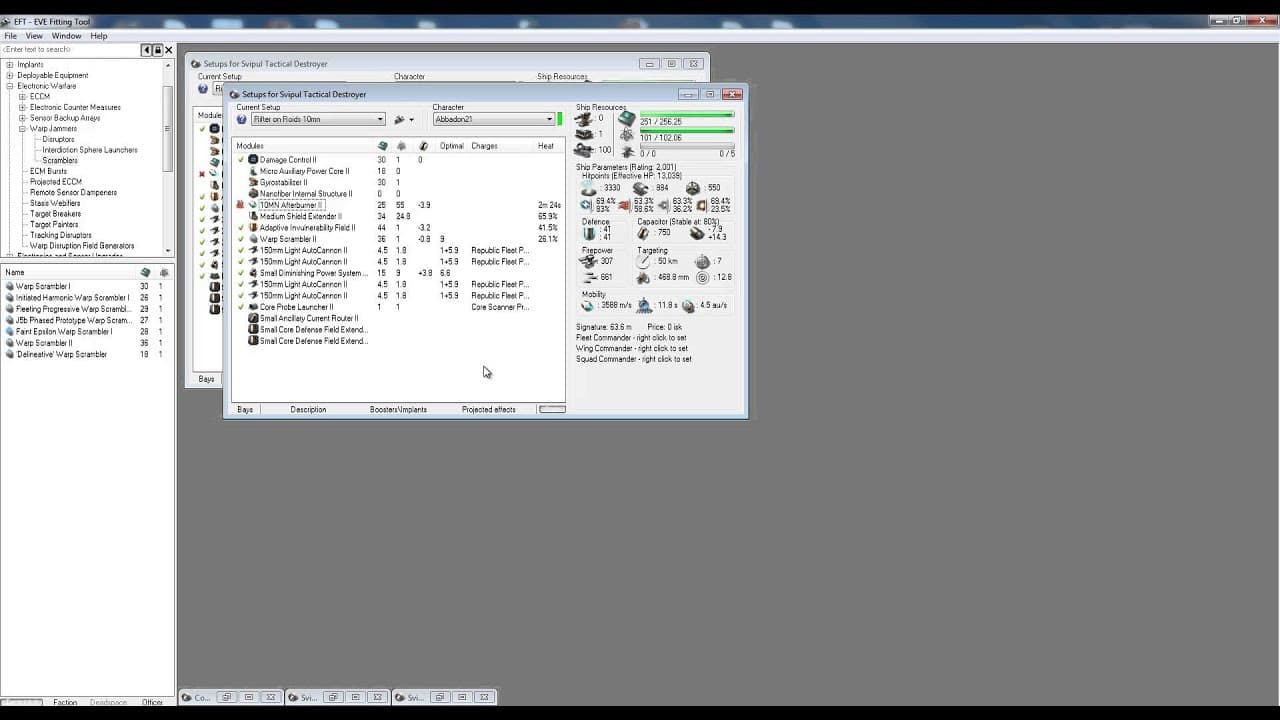Toggle the Small Diminishing Power System checkmark

[x=240, y=273]
